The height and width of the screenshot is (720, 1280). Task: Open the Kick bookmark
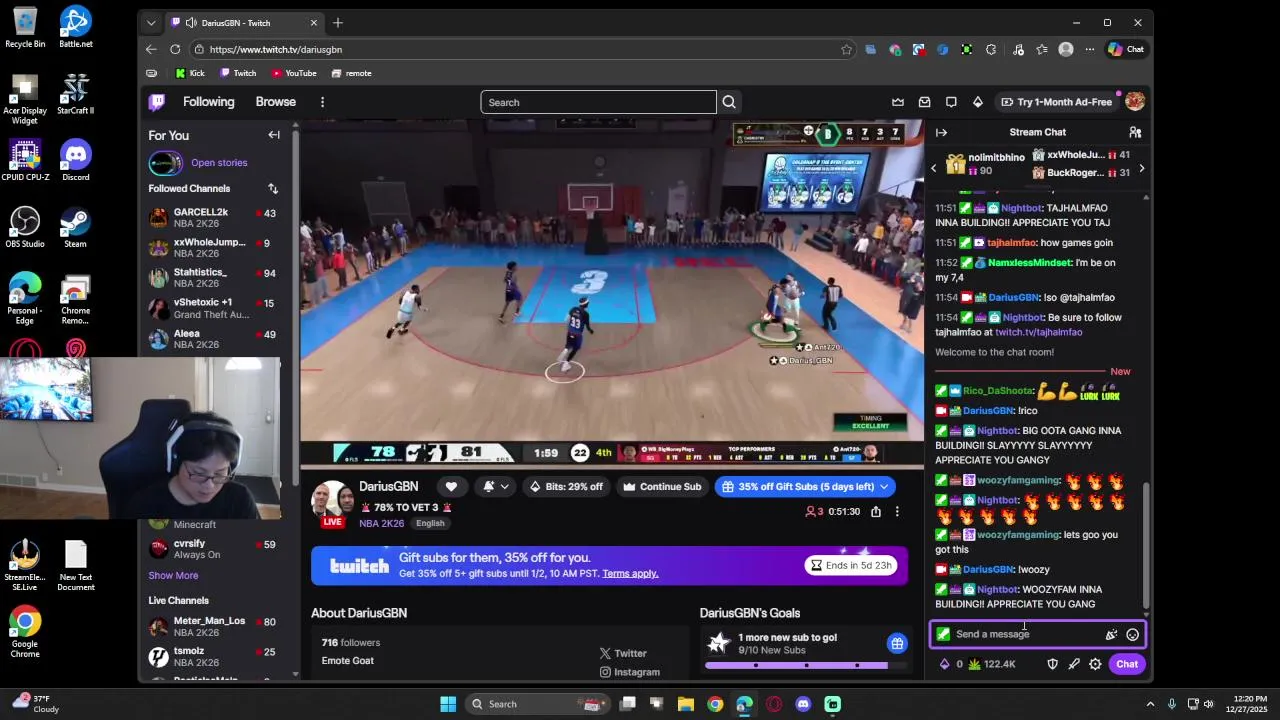pyautogui.click(x=190, y=73)
